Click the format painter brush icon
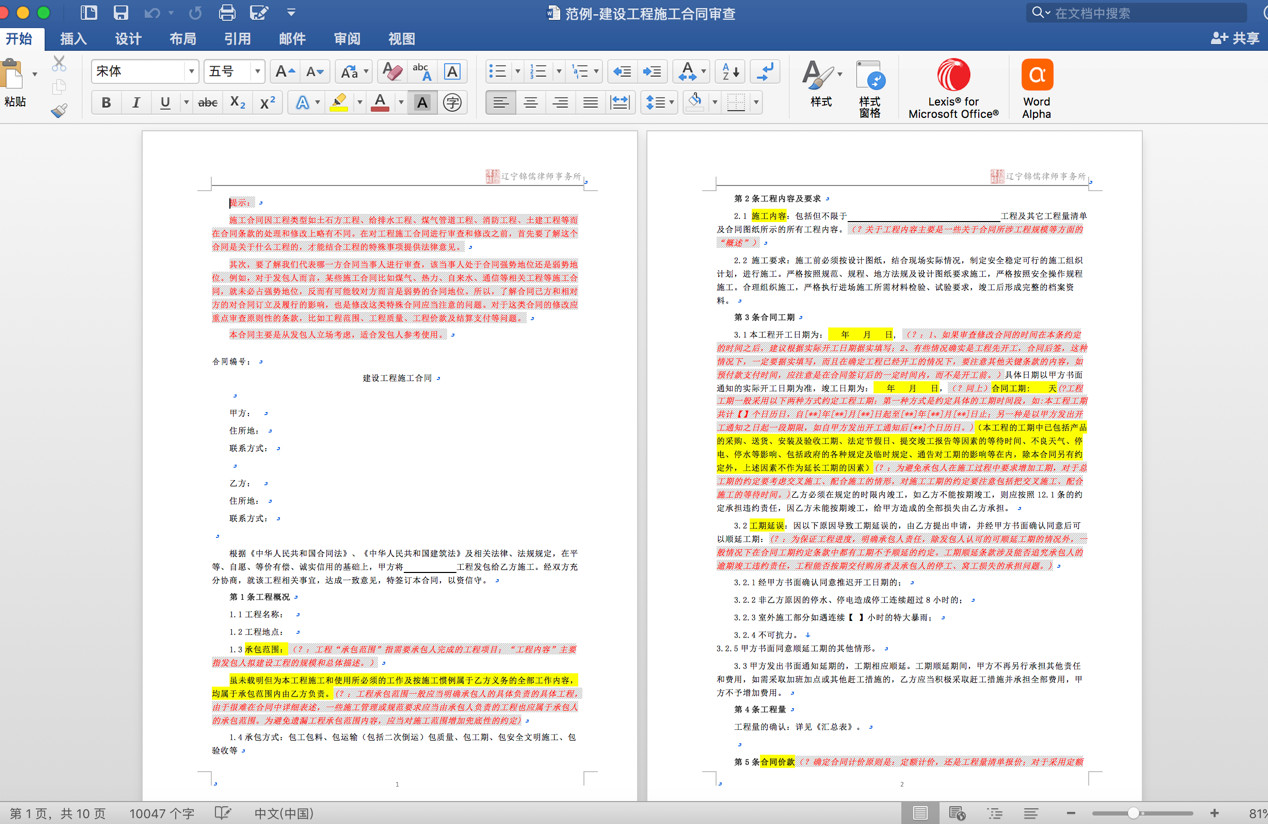This screenshot has height=824, width=1268. pos(59,111)
